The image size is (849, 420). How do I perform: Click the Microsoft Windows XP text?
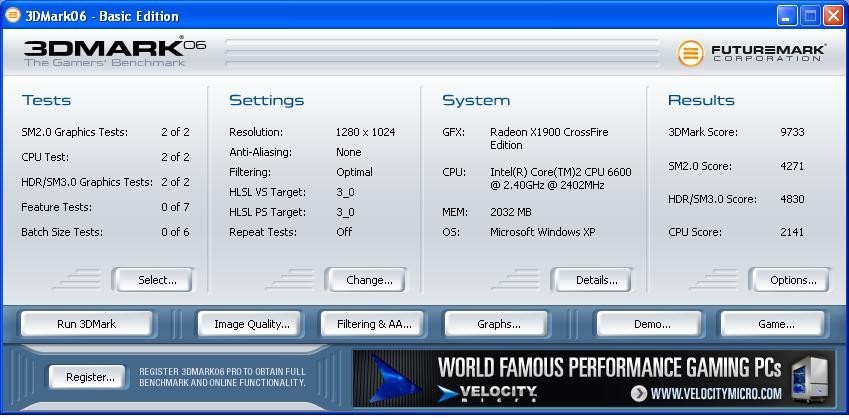click(x=543, y=232)
